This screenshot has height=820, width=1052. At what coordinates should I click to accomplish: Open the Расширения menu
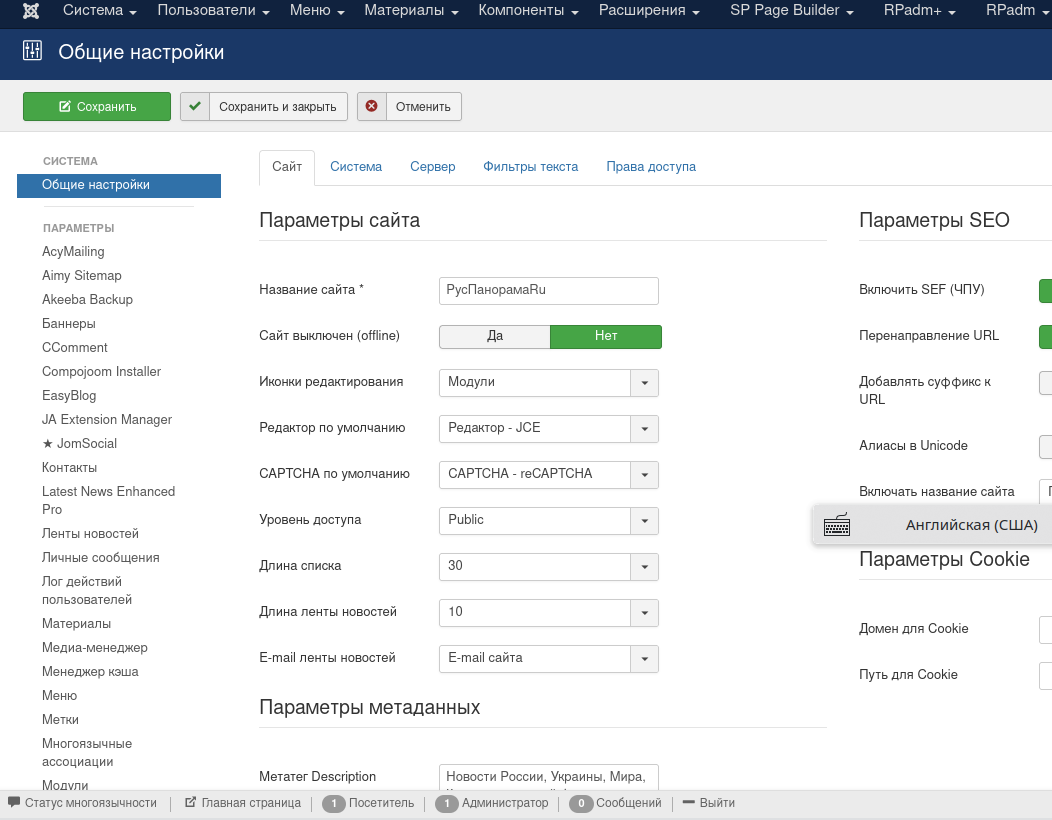(x=643, y=11)
